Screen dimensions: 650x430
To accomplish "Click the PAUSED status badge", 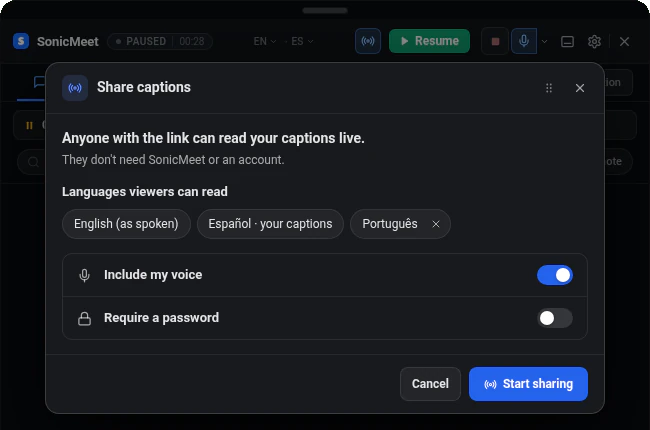I will pos(160,41).
